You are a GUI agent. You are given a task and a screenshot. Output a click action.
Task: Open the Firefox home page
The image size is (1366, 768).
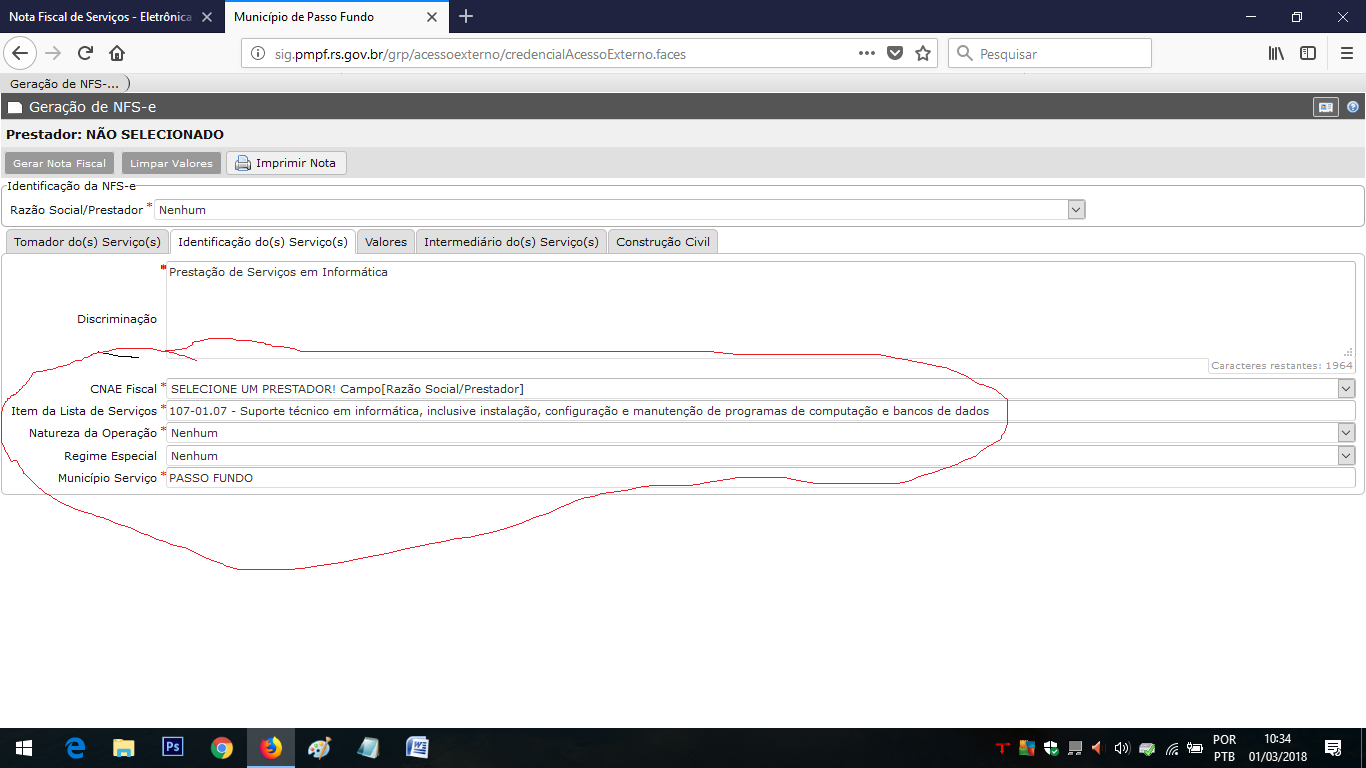pyautogui.click(x=117, y=53)
